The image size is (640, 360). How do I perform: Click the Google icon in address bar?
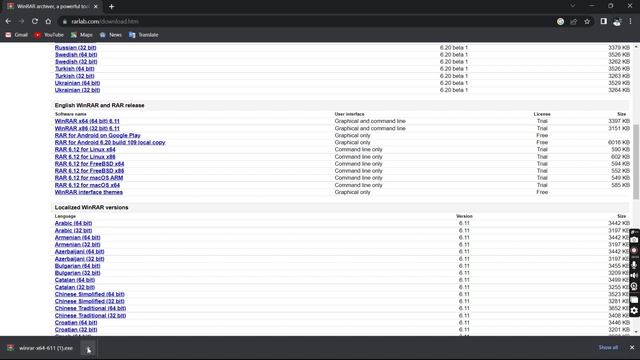point(560,21)
